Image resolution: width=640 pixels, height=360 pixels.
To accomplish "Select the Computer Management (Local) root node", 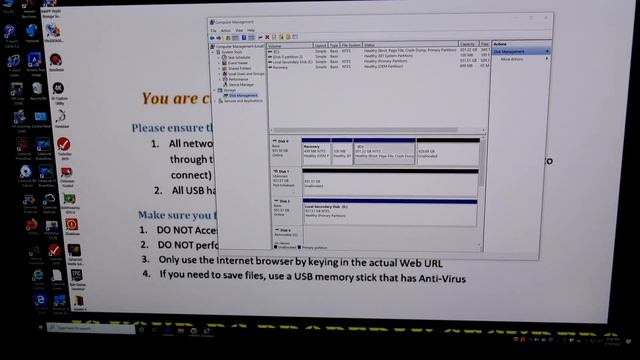I will [237, 47].
